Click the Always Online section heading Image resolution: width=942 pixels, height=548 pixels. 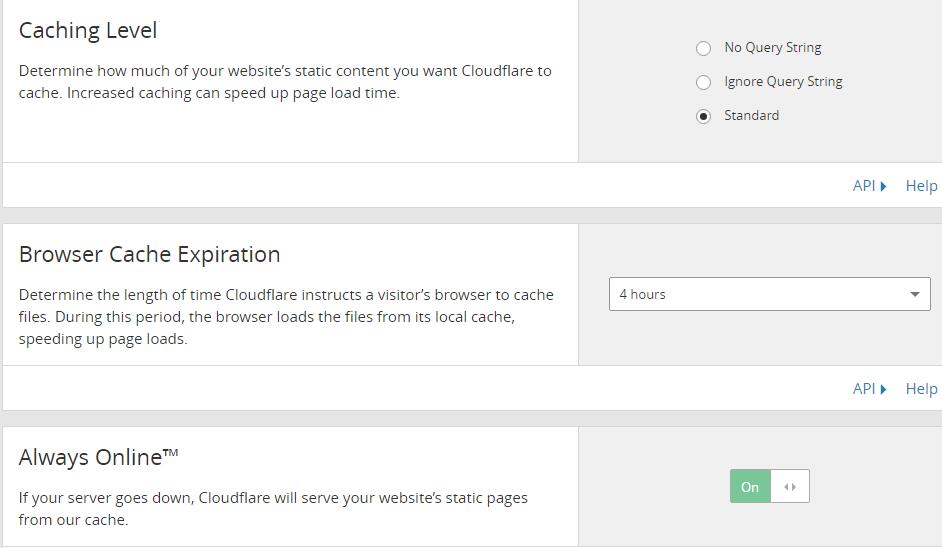(x=99, y=457)
